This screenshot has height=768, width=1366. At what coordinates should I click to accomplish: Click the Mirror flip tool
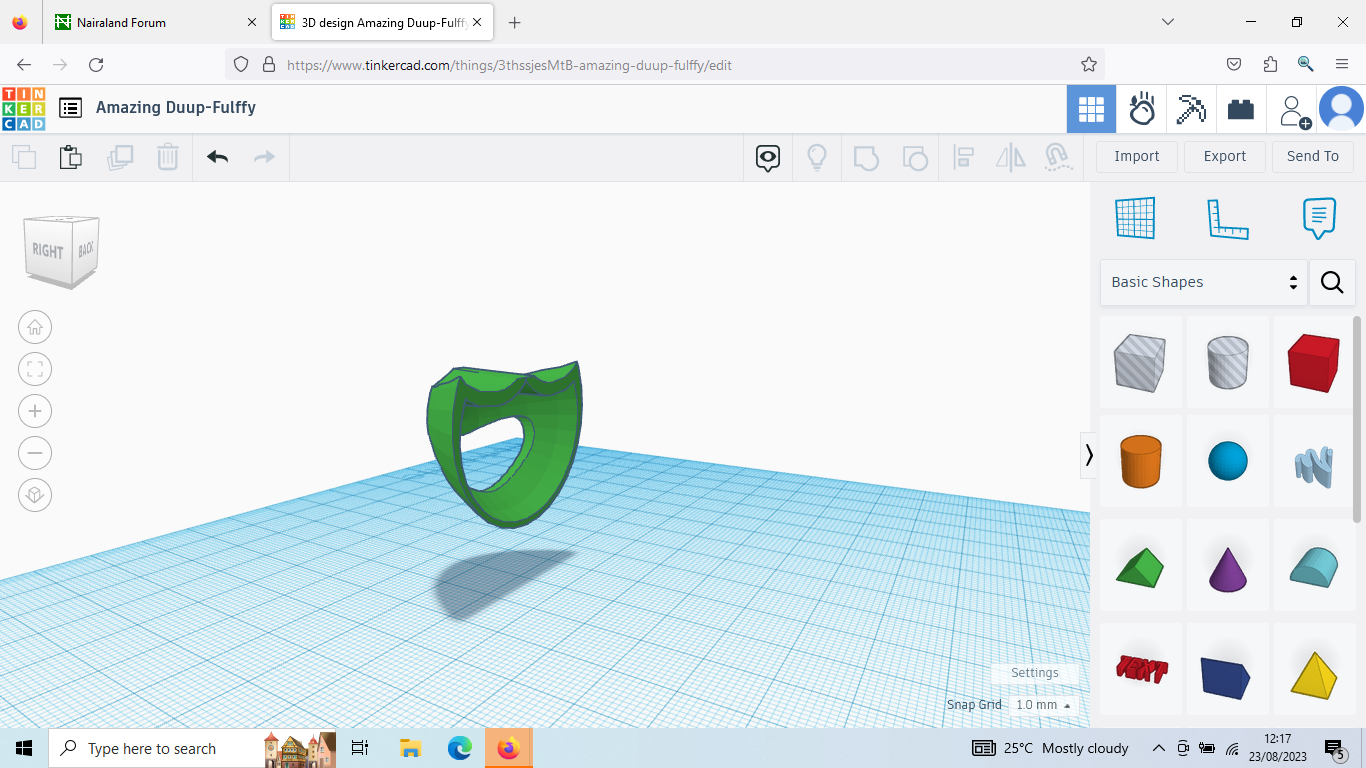1009,157
